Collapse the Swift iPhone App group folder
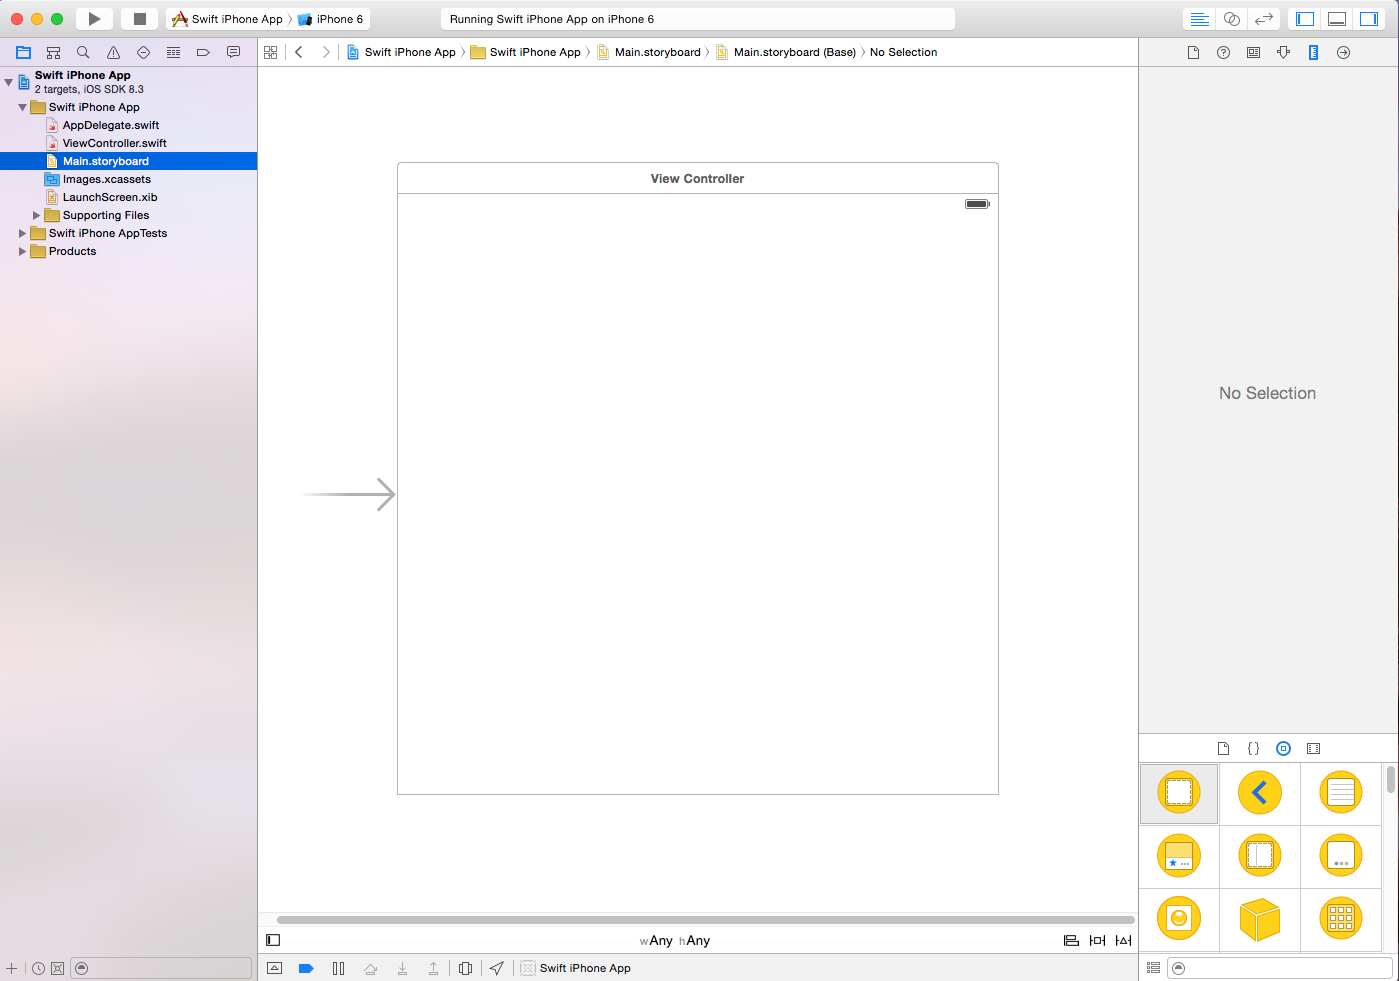 click(22, 107)
